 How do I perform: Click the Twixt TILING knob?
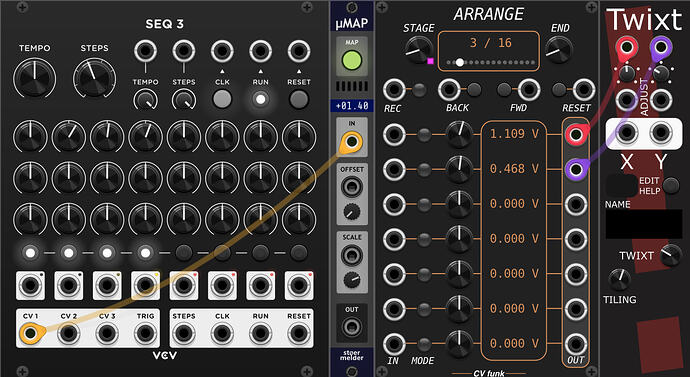[620, 280]
